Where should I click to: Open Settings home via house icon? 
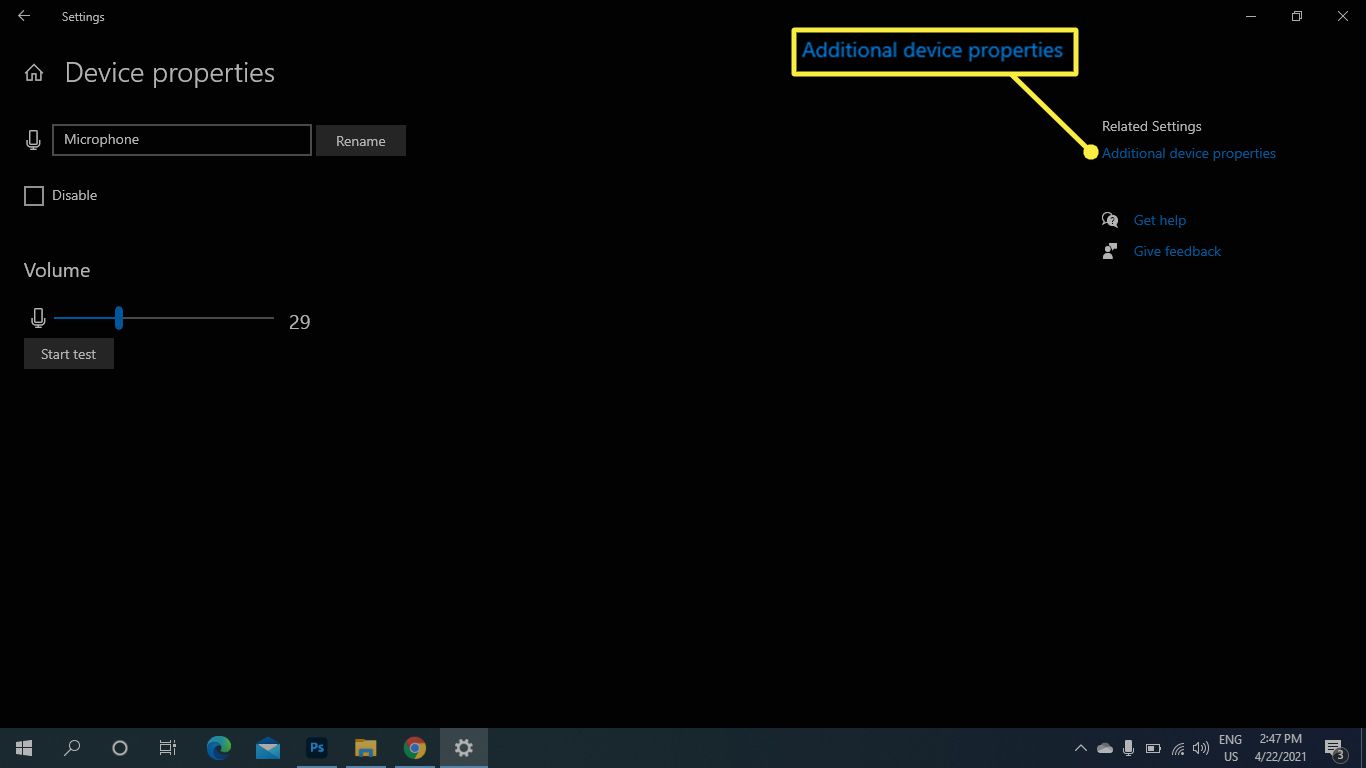pyautogui.click(x=34, y=73)
